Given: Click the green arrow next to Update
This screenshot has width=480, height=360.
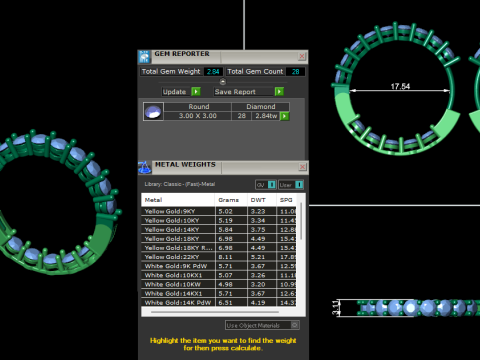Looking at the screenshot, I should click(196, 91).
